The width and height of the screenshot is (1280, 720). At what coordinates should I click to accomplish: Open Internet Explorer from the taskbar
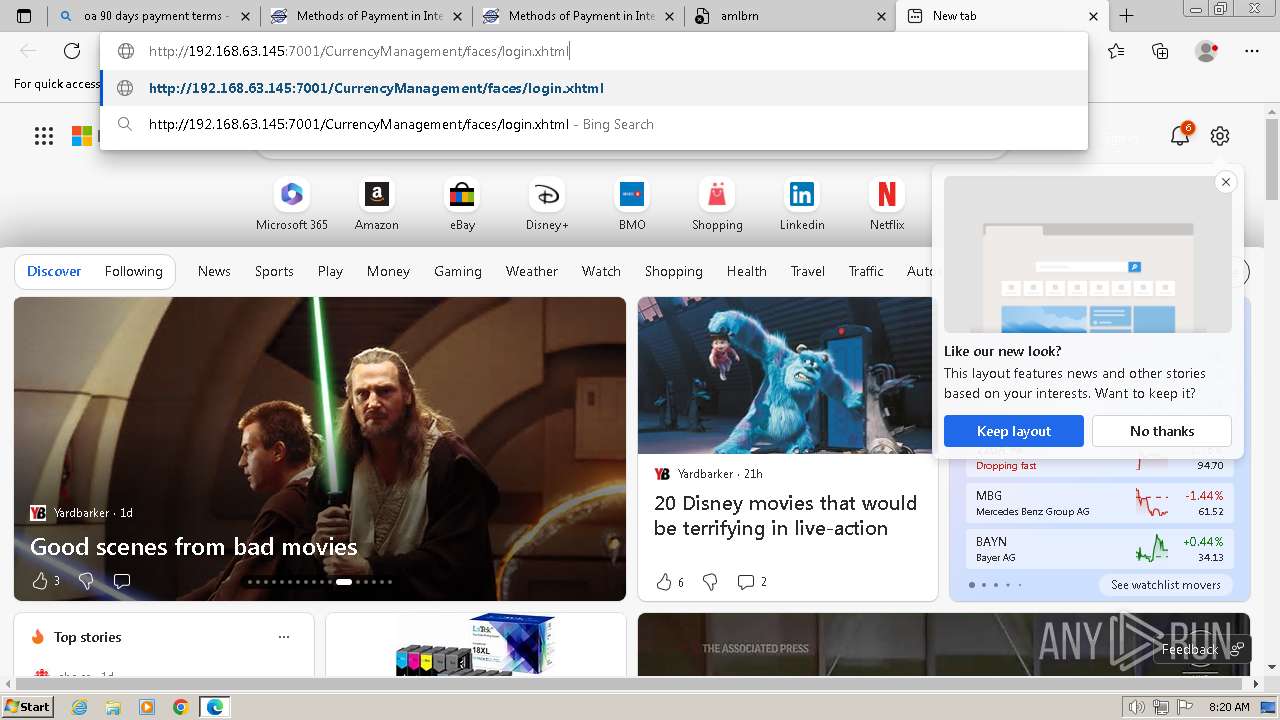pyautogui.click(x=79, y=707)
